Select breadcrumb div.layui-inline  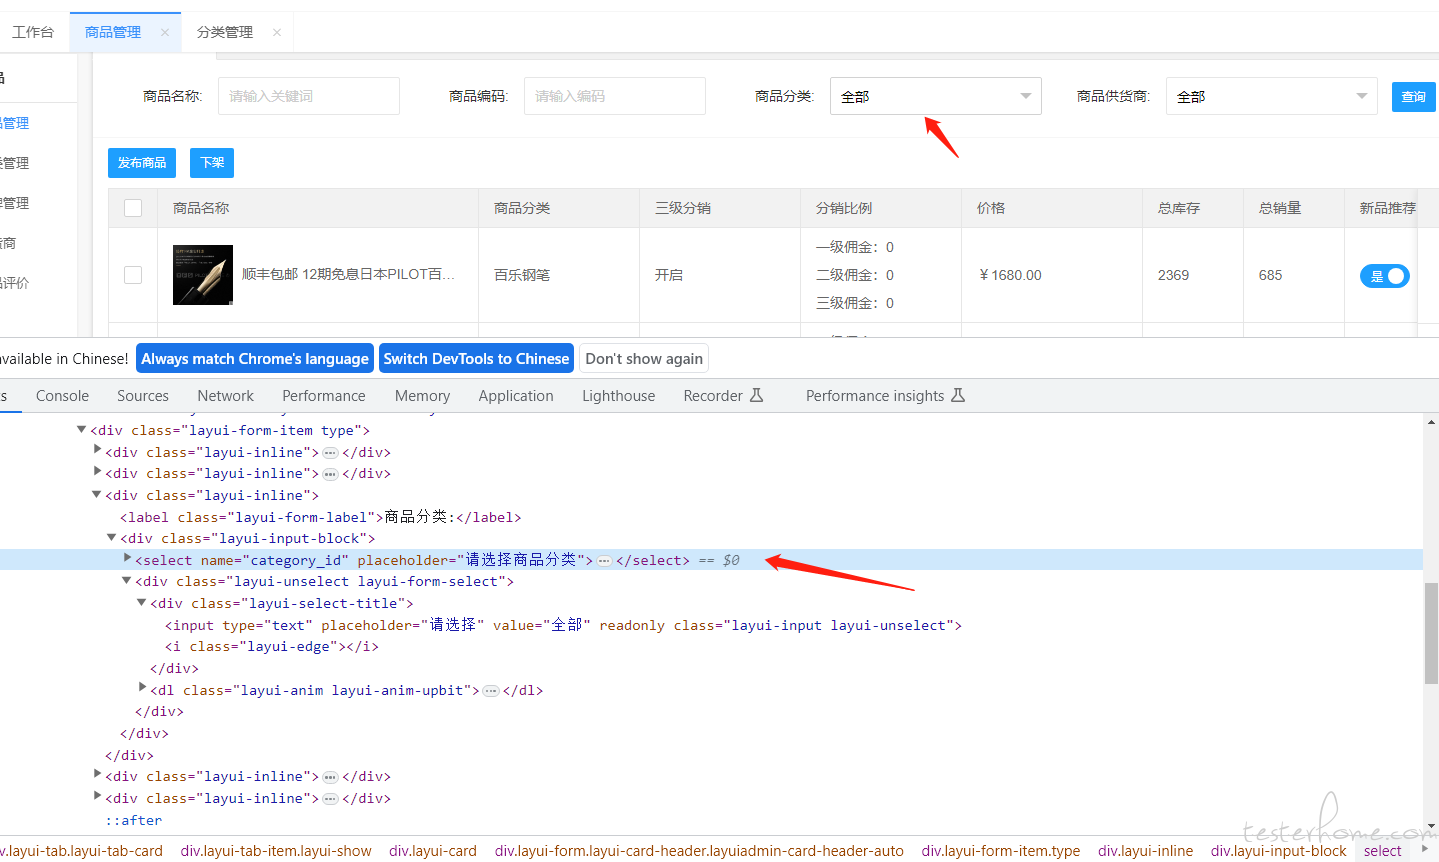tap(1146, 851)
